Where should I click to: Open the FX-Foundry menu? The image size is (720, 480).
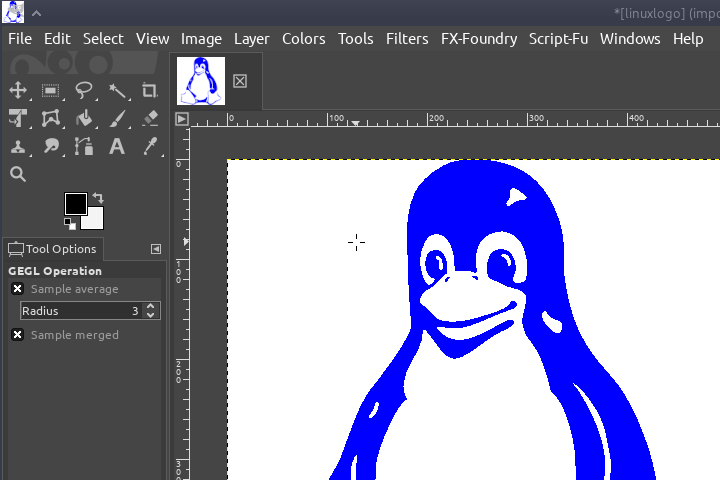tap(479, 39)
